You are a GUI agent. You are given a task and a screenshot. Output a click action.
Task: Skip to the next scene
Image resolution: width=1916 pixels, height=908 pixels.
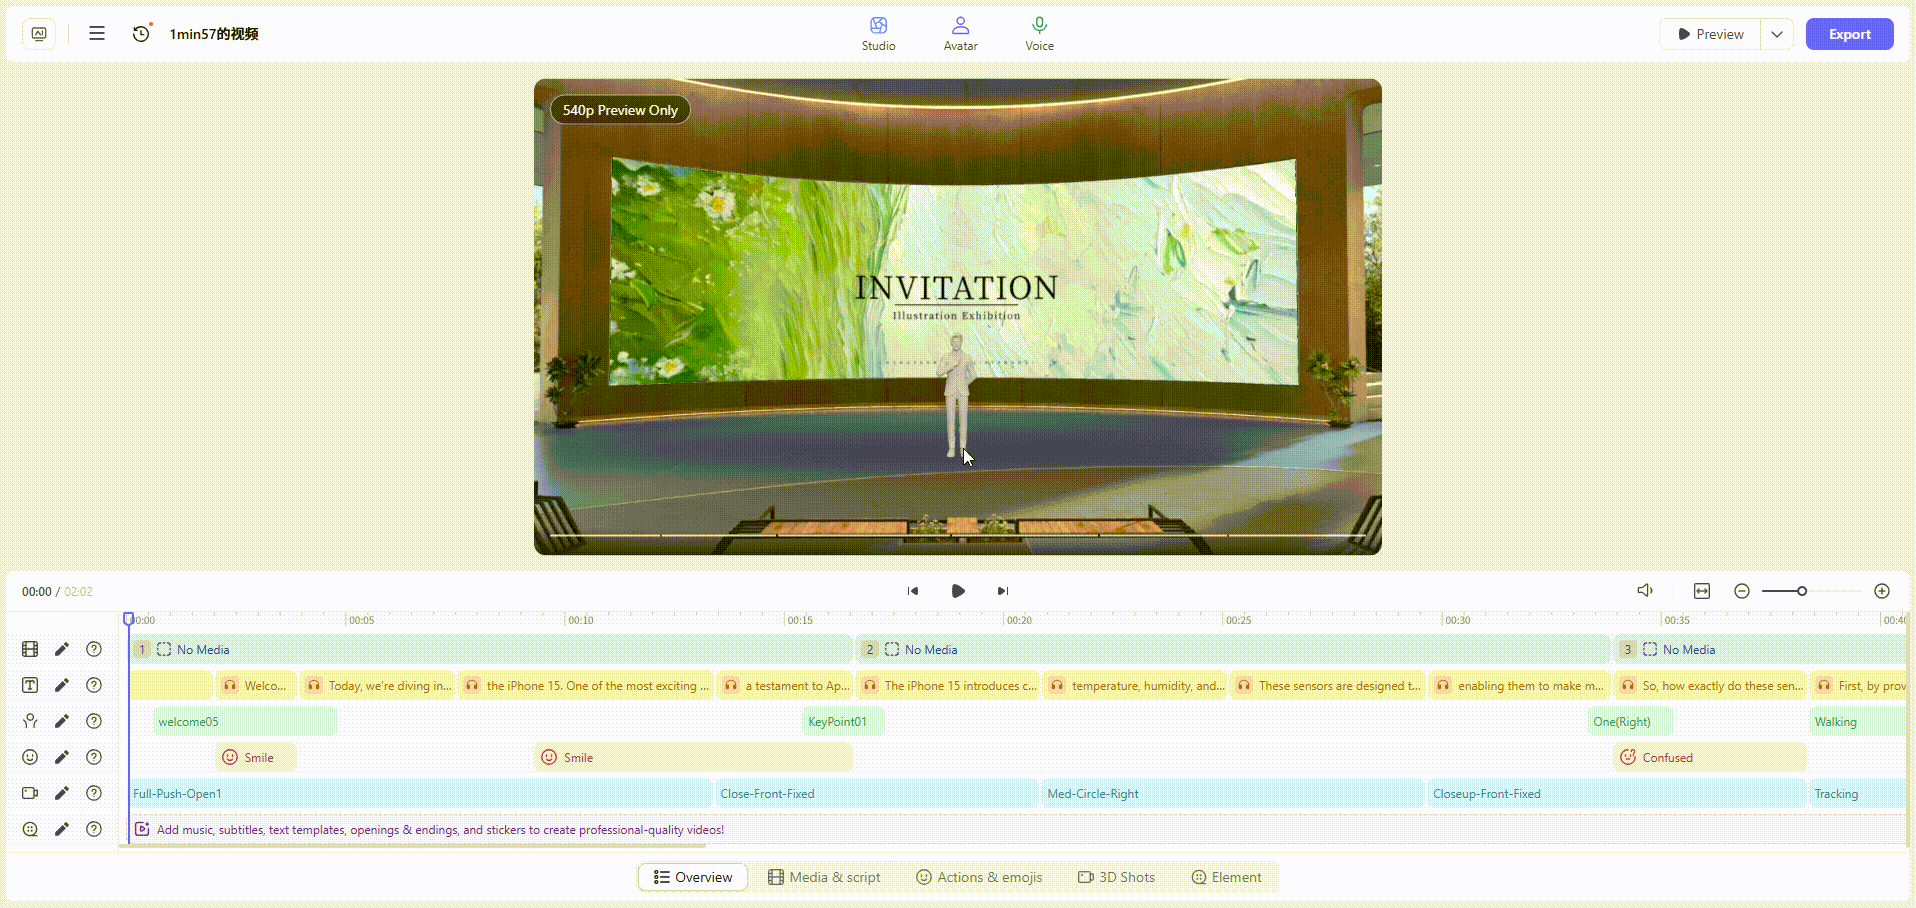tap(1002, 591)
